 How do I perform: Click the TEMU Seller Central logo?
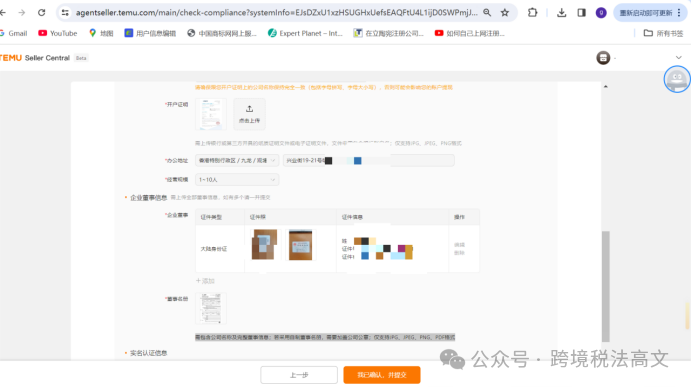[35, 58]
